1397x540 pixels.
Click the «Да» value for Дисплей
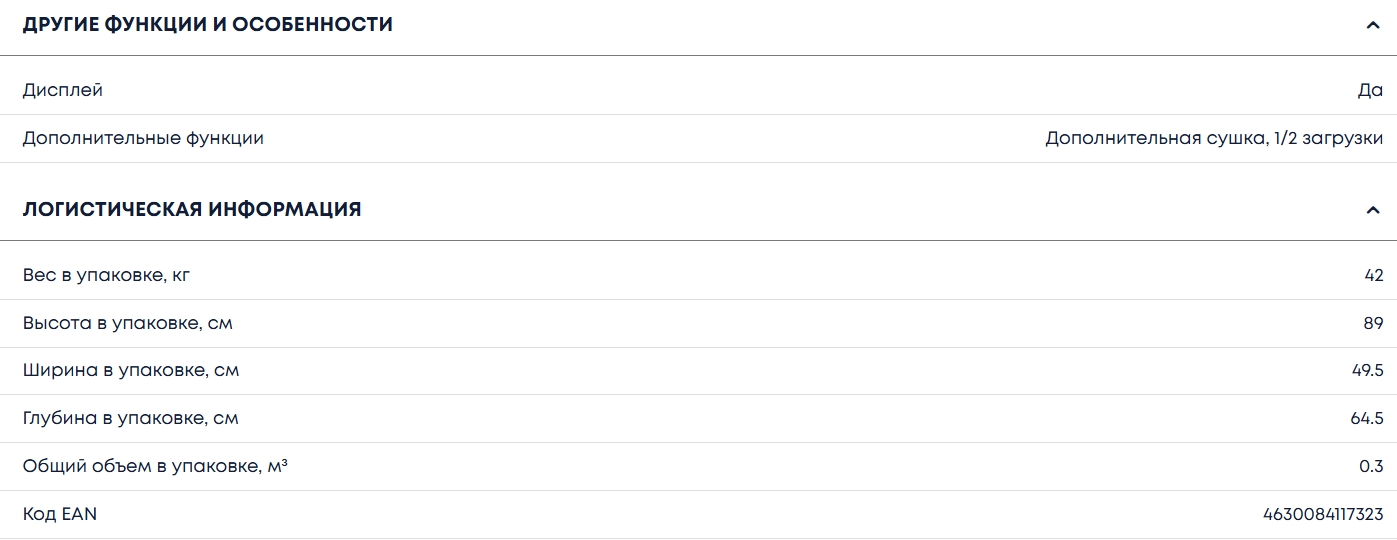[1370, 90]
